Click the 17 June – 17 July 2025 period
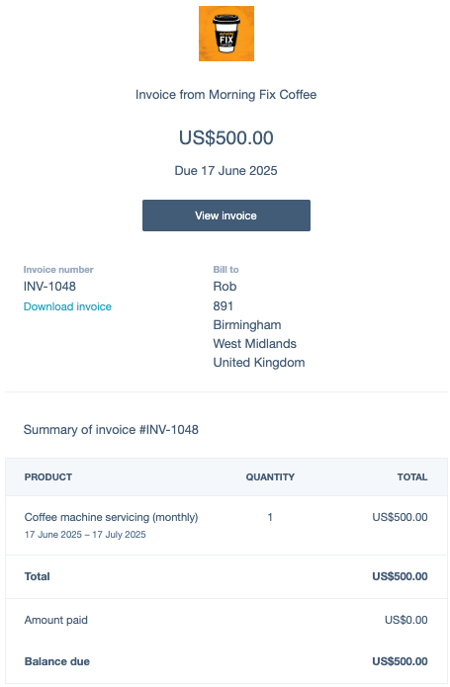The height and width of the screenshot is (687, 450). coord(85,535)
